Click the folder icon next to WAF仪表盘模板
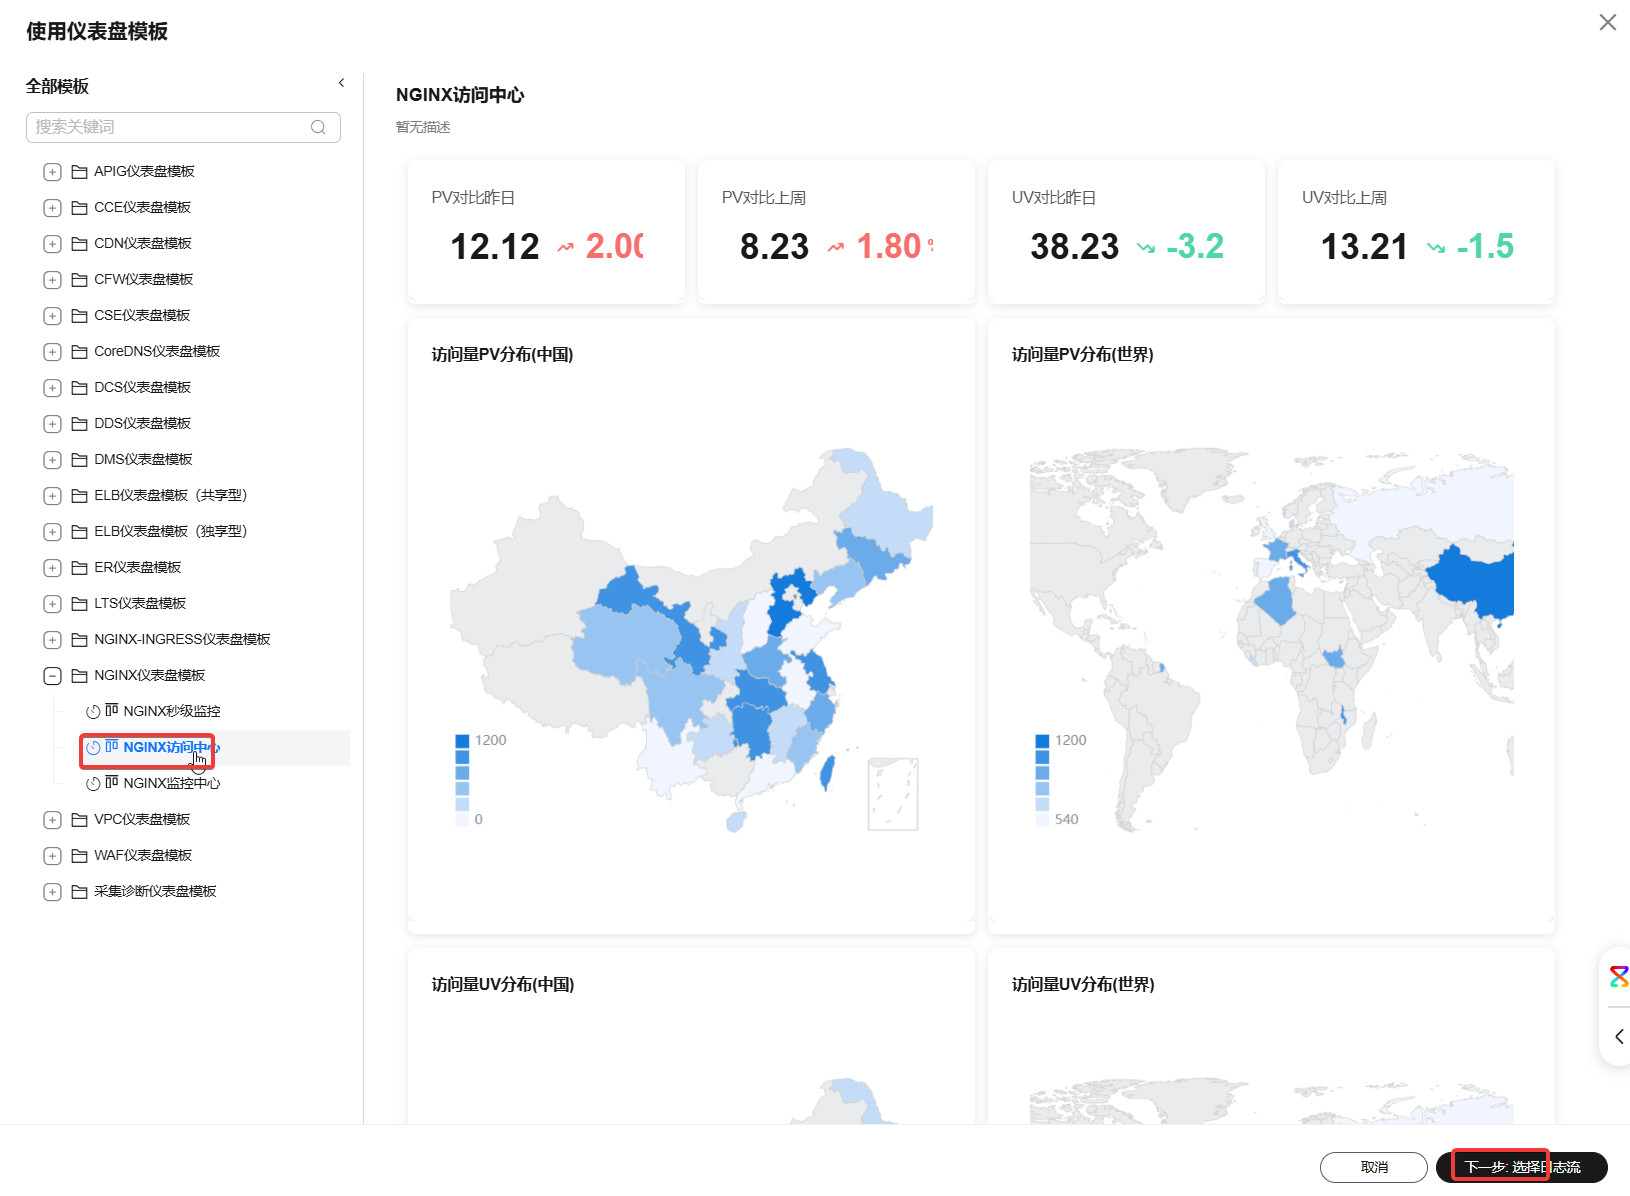Image resolution: width=1630 pixels, height=1196 pixels. [x=80, y=856]
